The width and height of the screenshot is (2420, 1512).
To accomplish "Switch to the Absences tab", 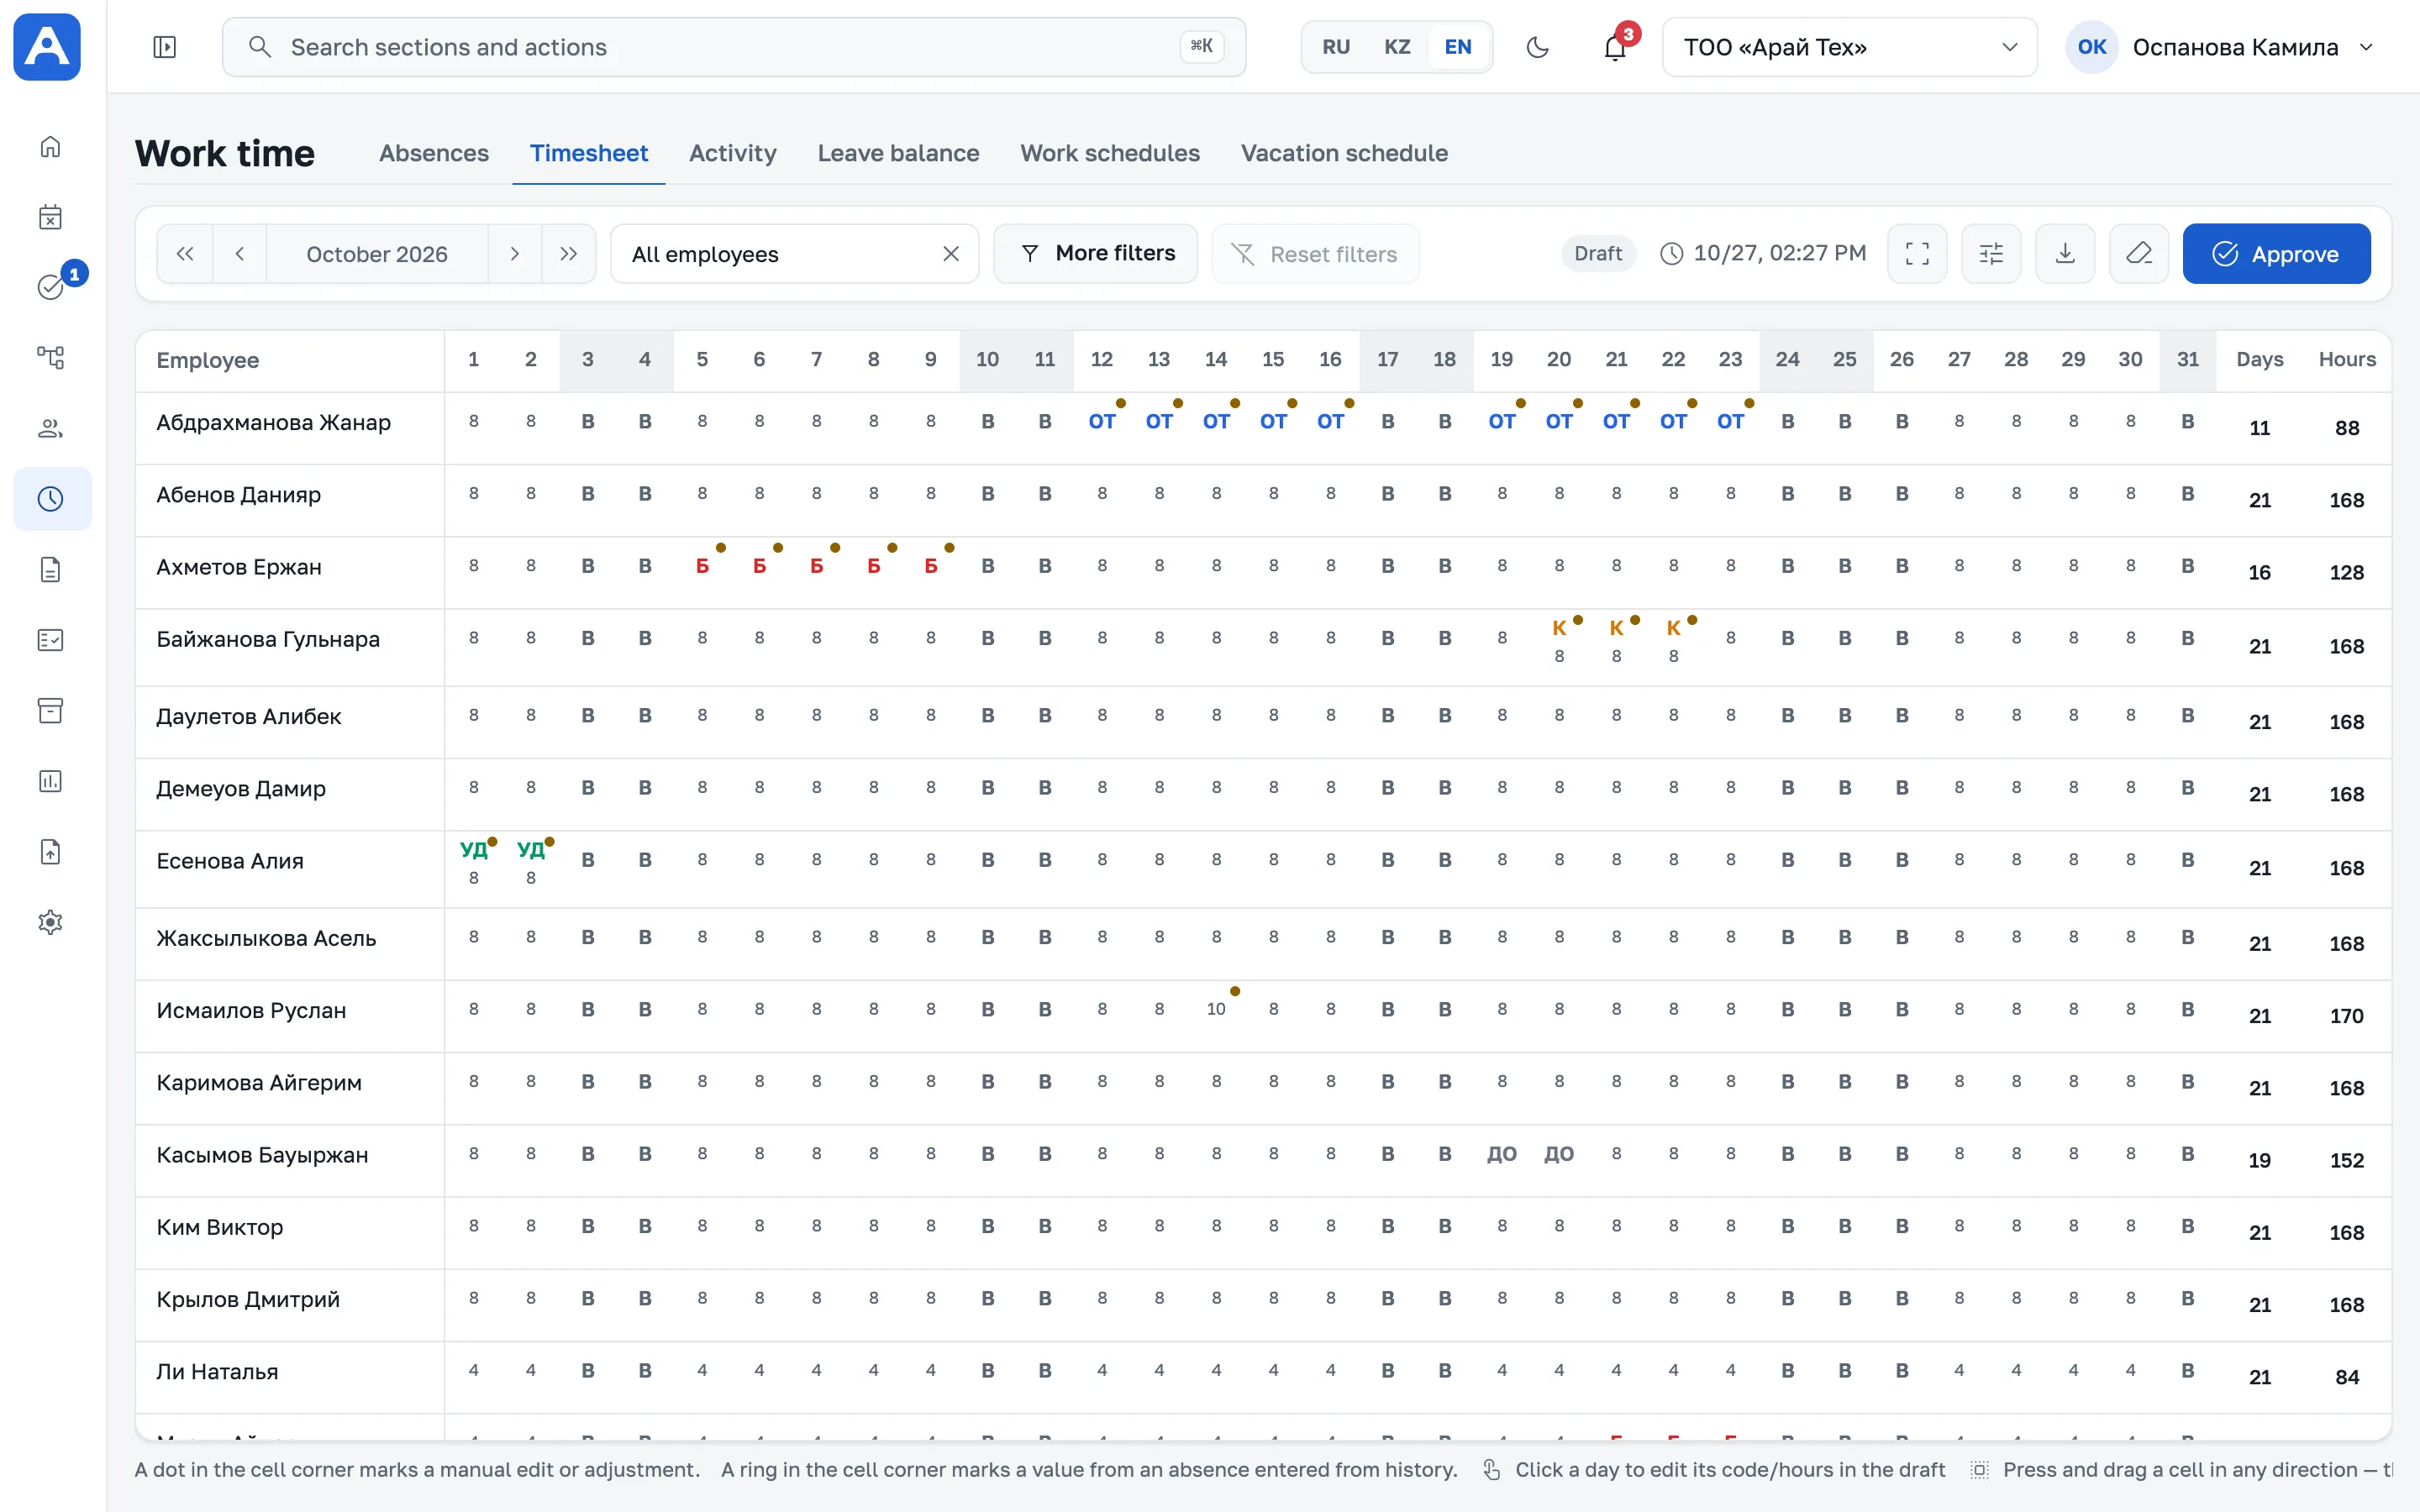I will [434, 153].
